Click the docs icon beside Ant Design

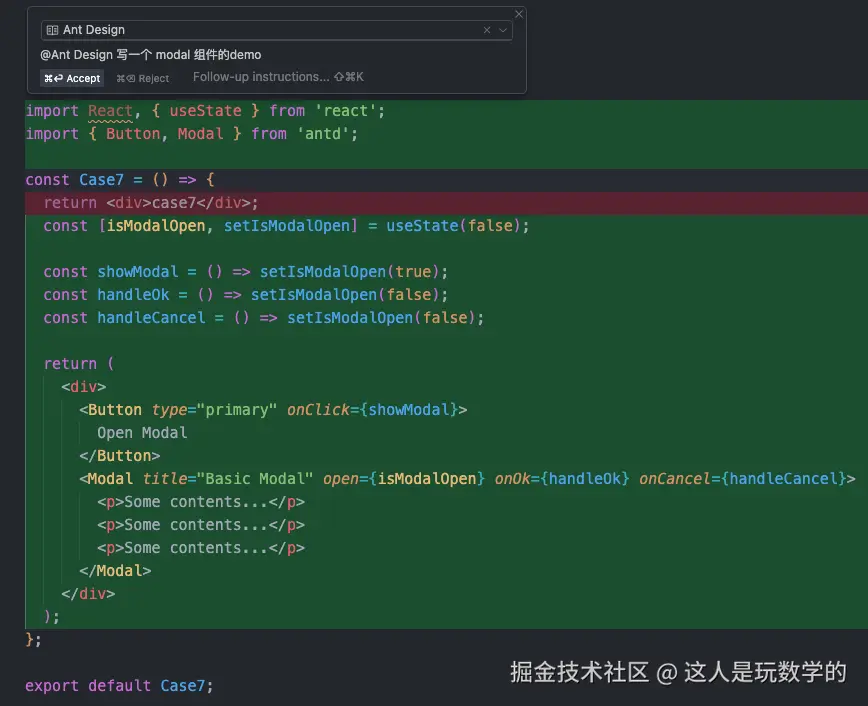coord(52,30)
